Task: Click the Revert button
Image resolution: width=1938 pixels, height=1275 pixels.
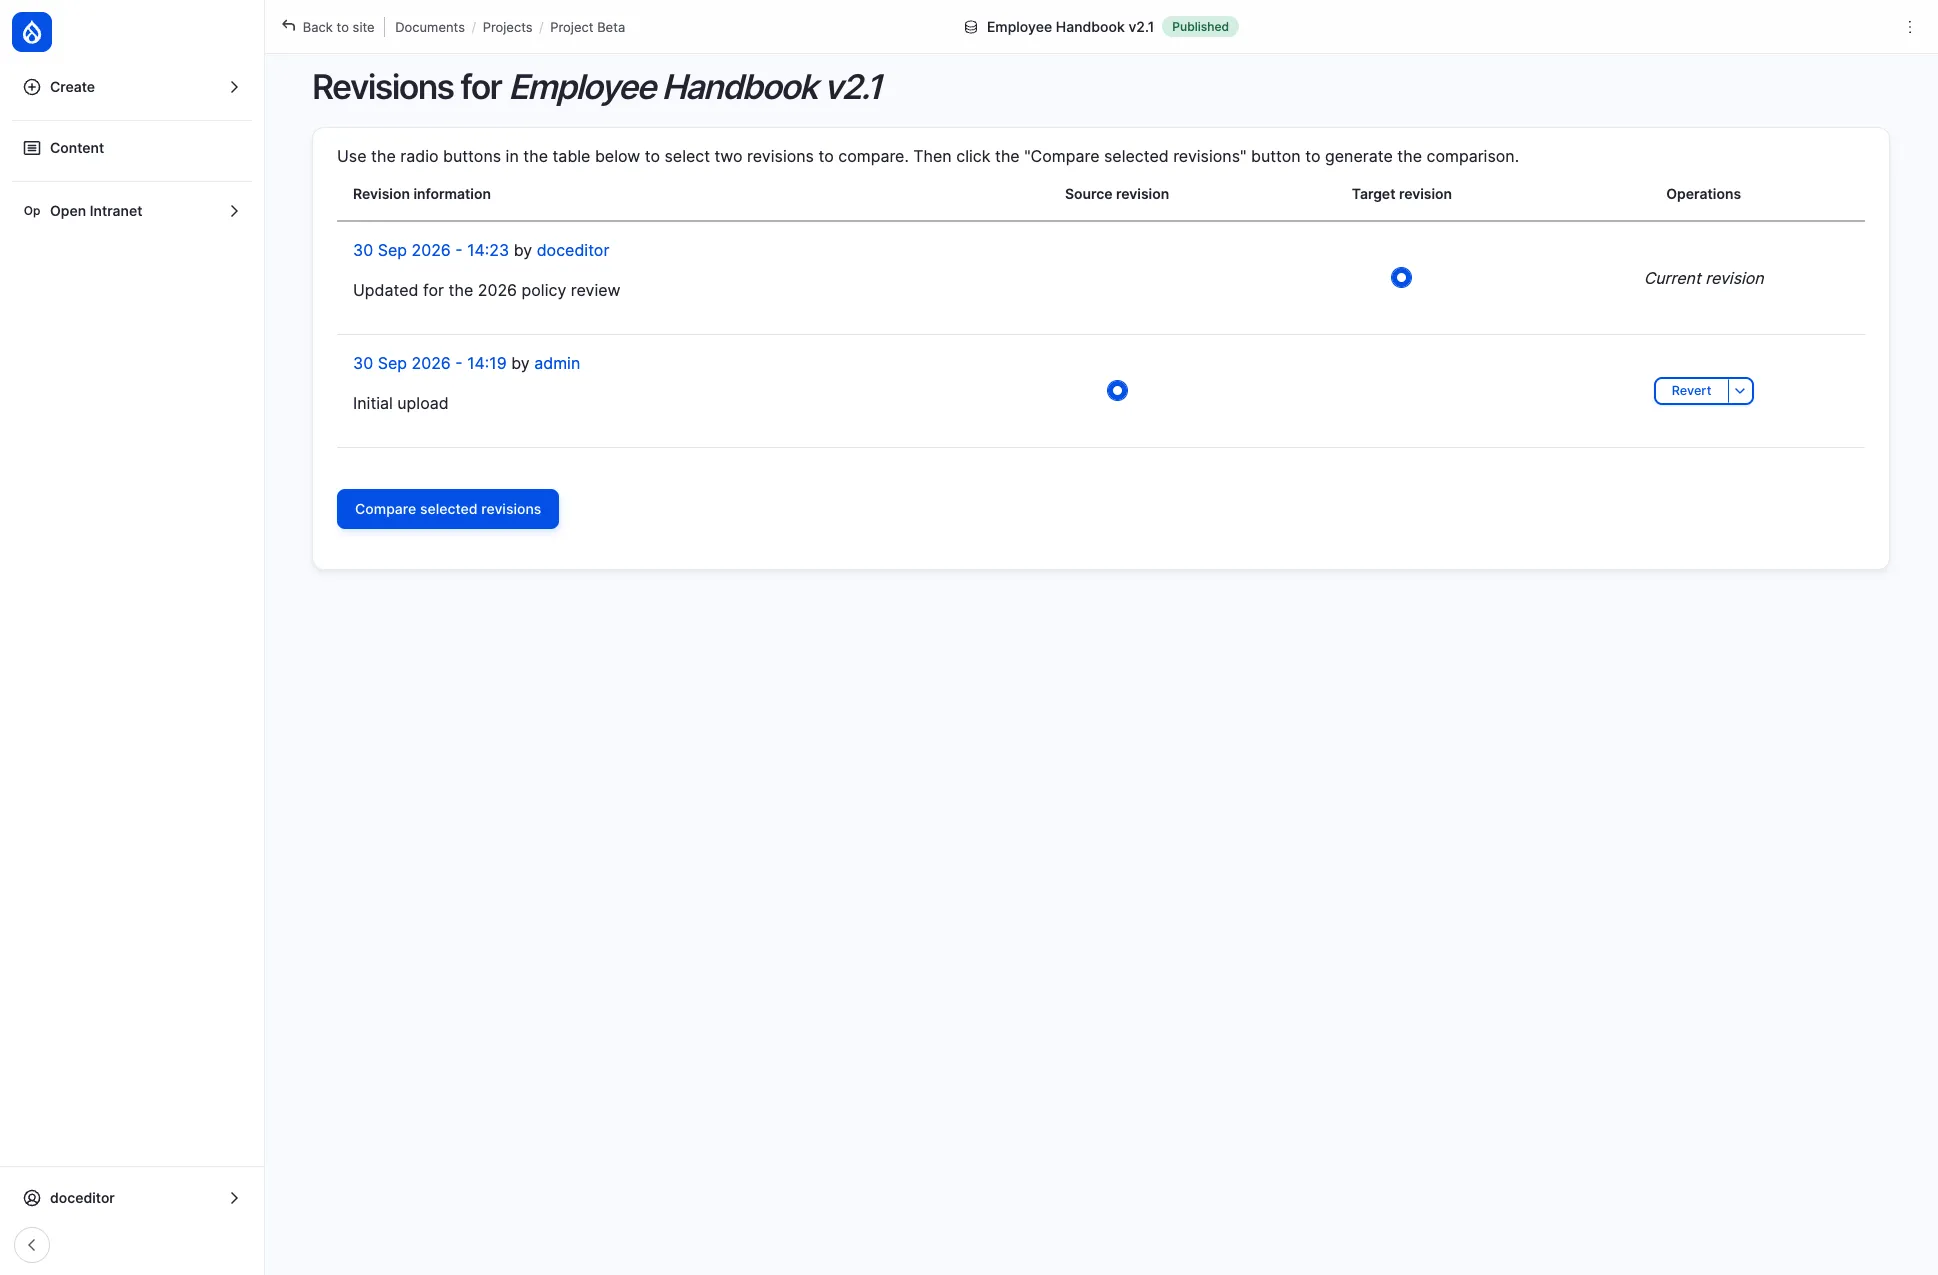Action: click(x=1691, y=391)
